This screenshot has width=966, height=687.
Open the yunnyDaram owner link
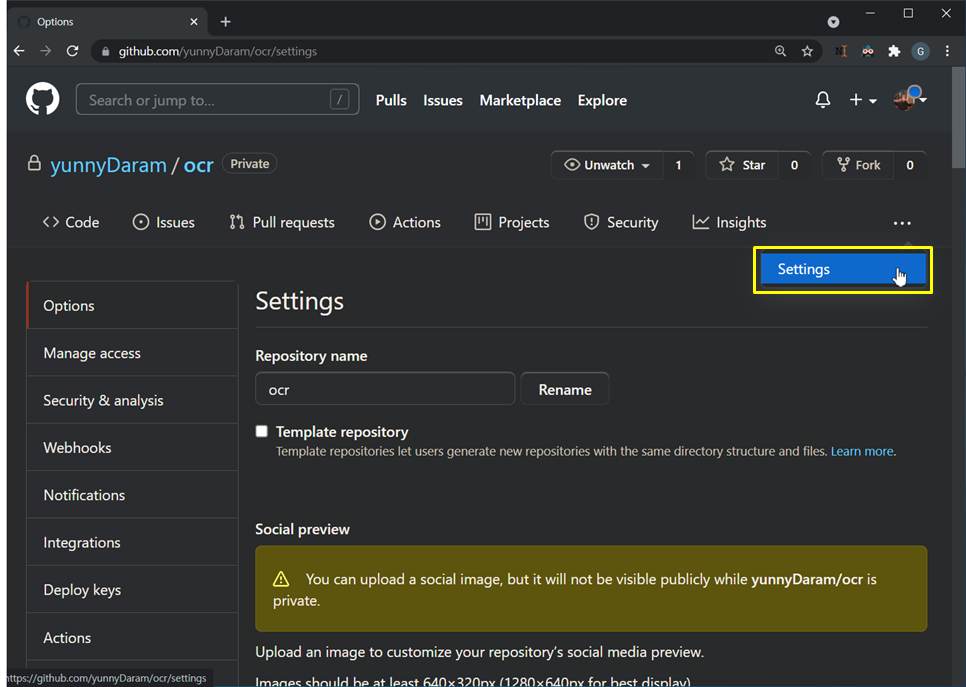108,165
